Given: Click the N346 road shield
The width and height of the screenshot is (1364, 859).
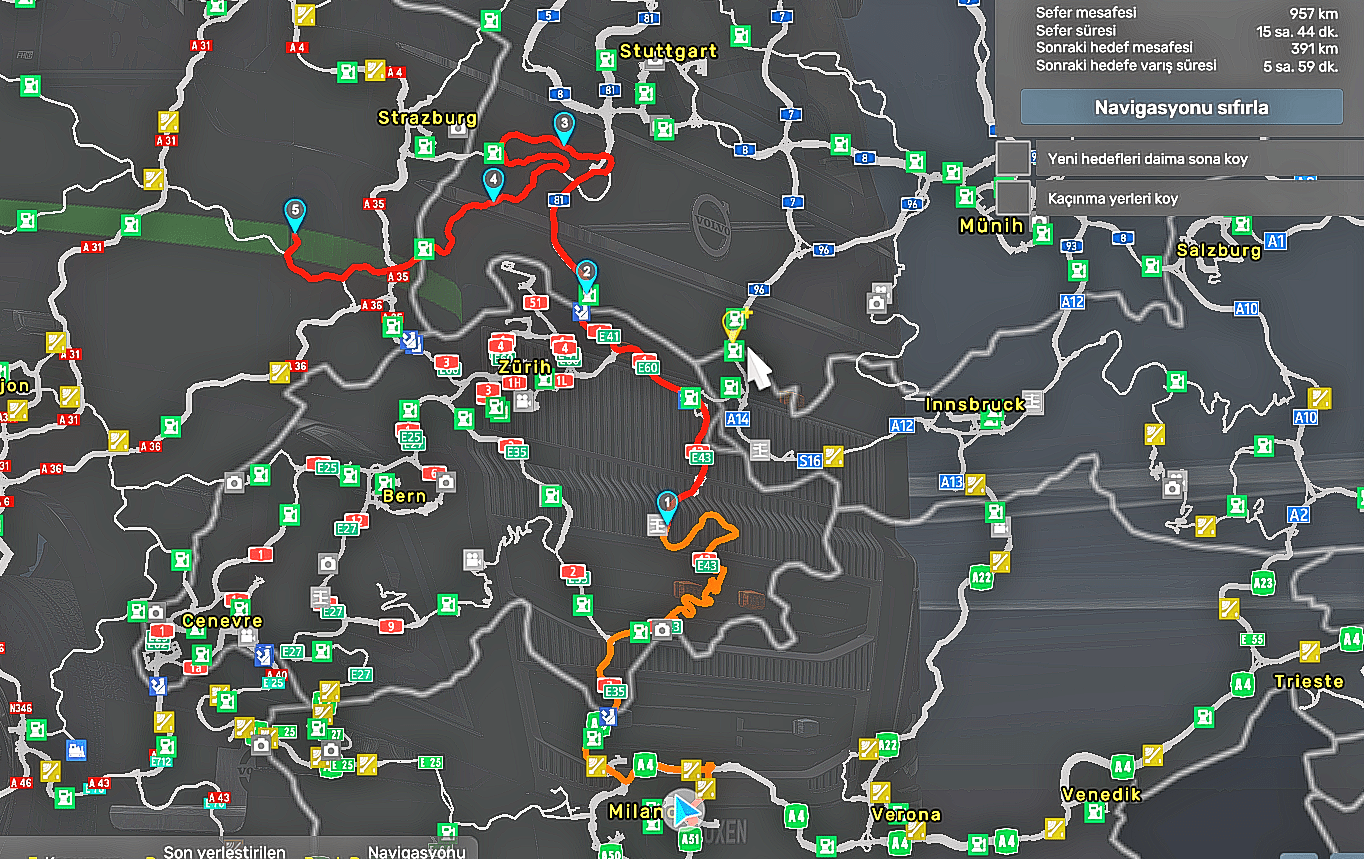Looking at the screenshot, I should (21, 709).
